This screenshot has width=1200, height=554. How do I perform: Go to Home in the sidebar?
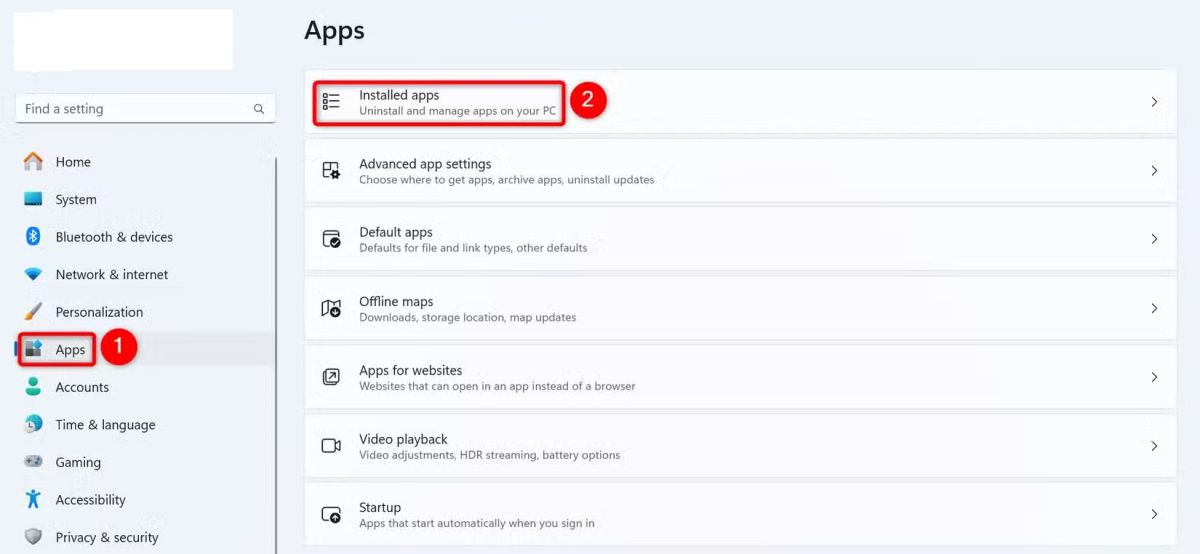click(72, 162)
